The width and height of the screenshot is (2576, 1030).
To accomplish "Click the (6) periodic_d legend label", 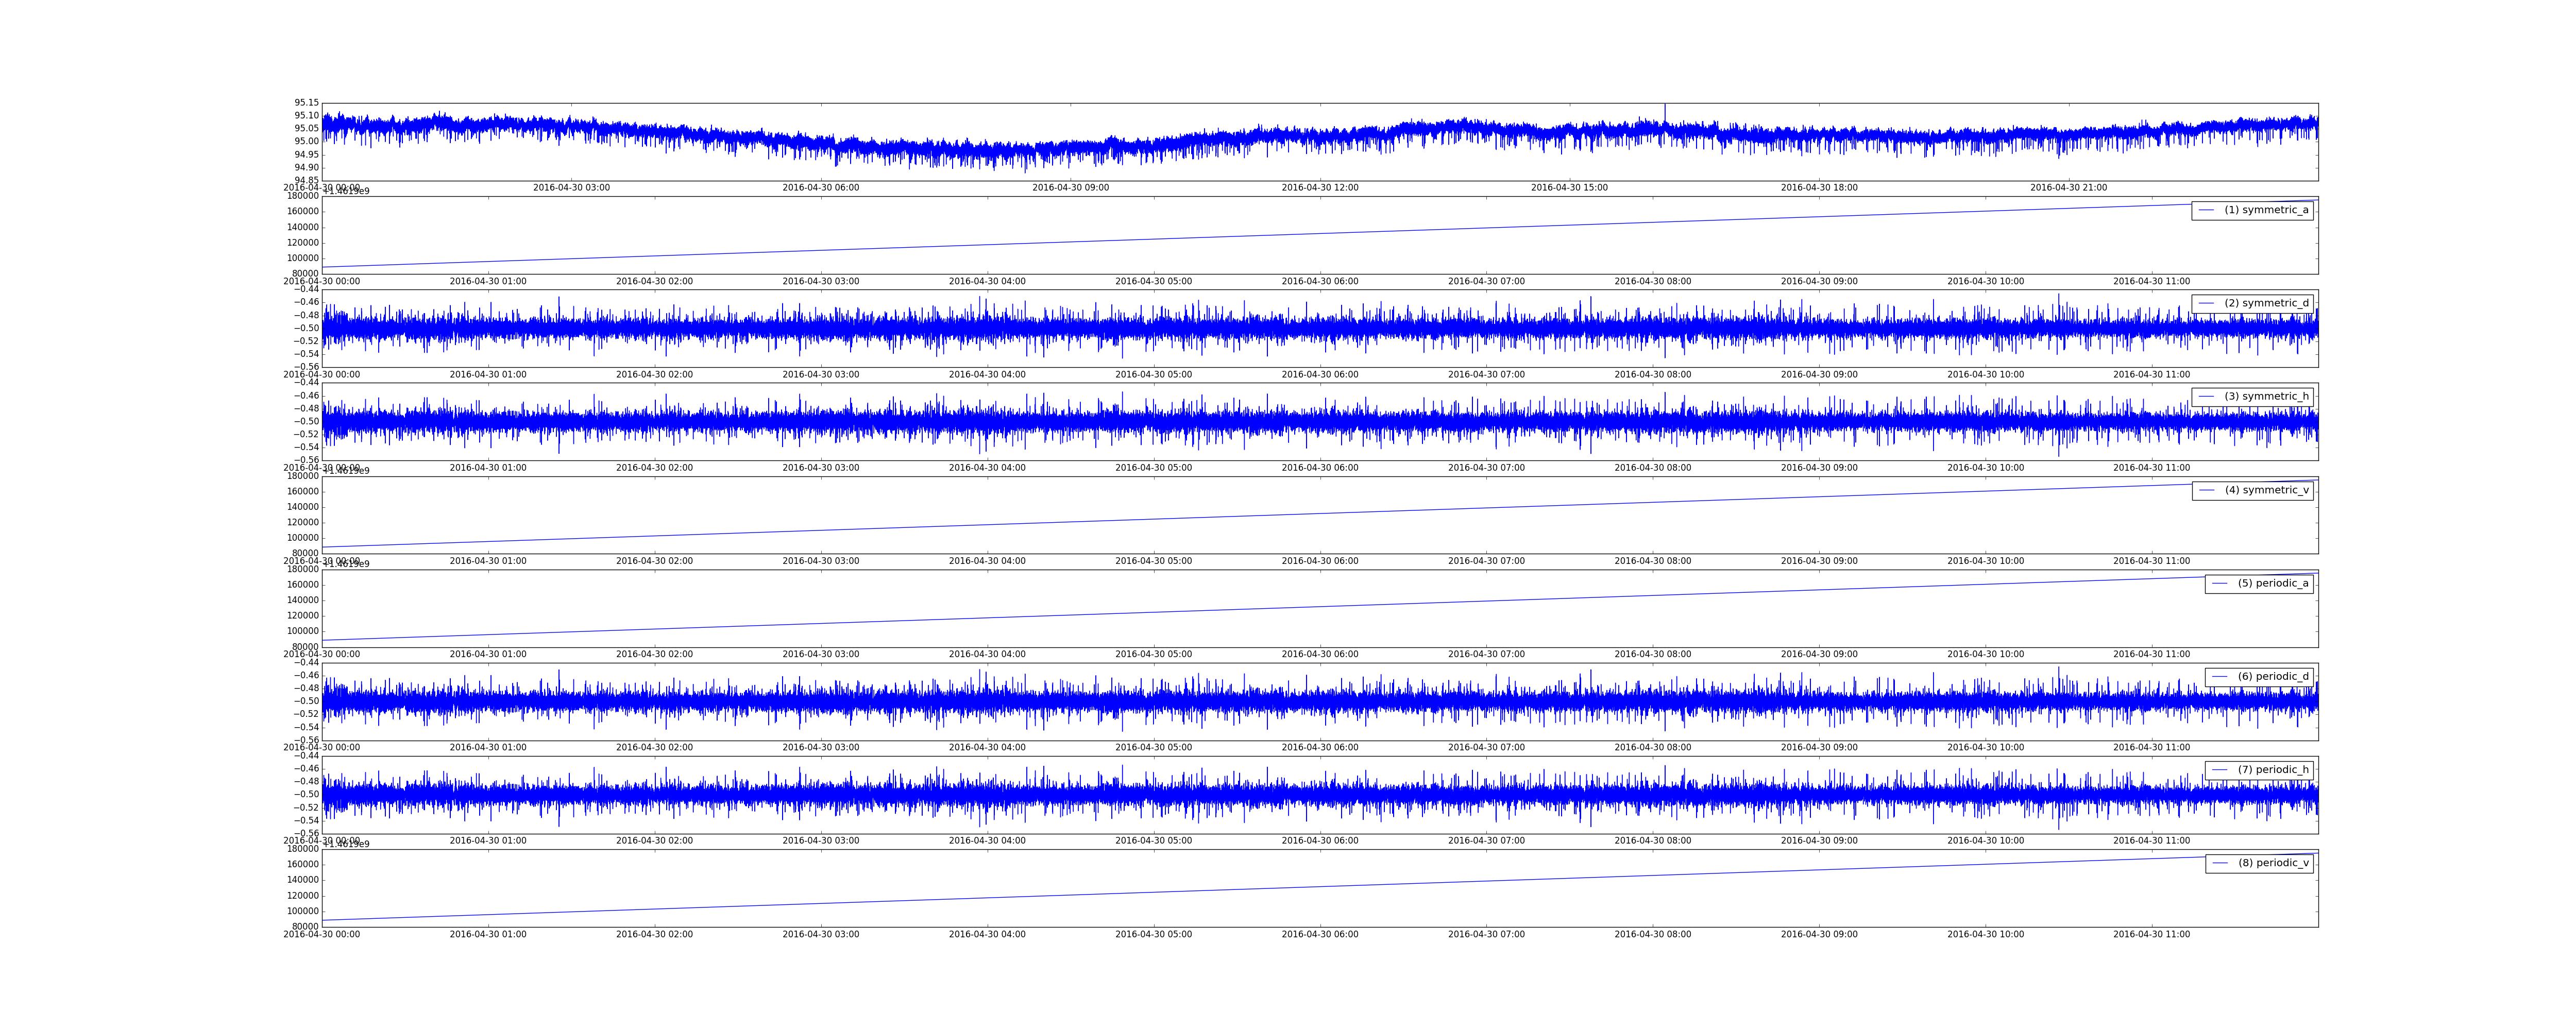I will point(2273,677).
